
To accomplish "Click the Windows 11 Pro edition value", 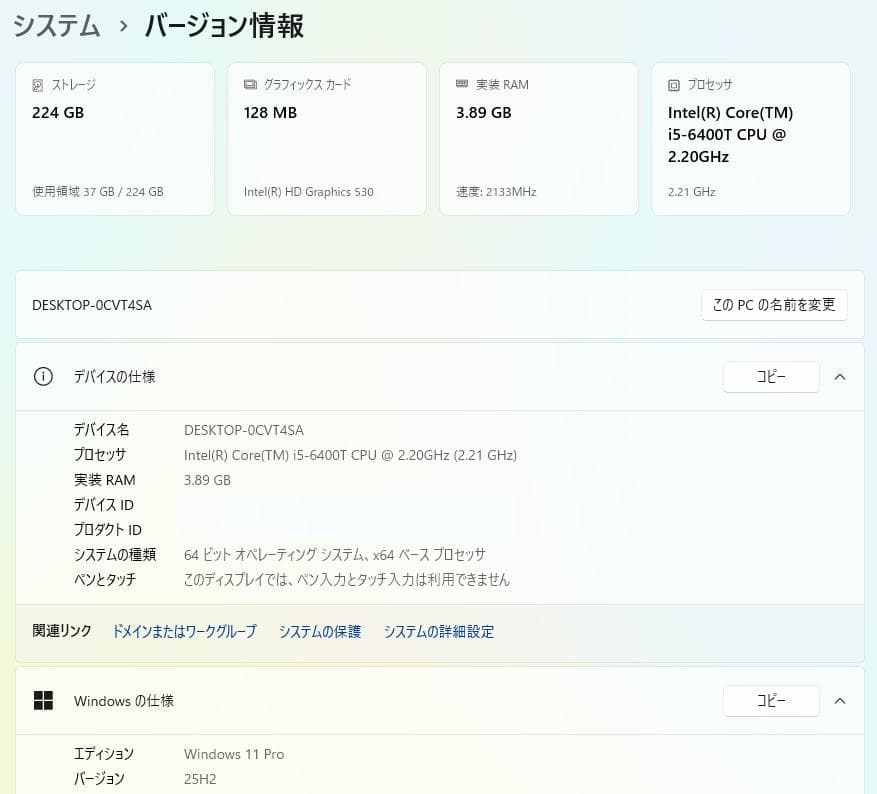I will pyautogui.click(x=234, y=754).
